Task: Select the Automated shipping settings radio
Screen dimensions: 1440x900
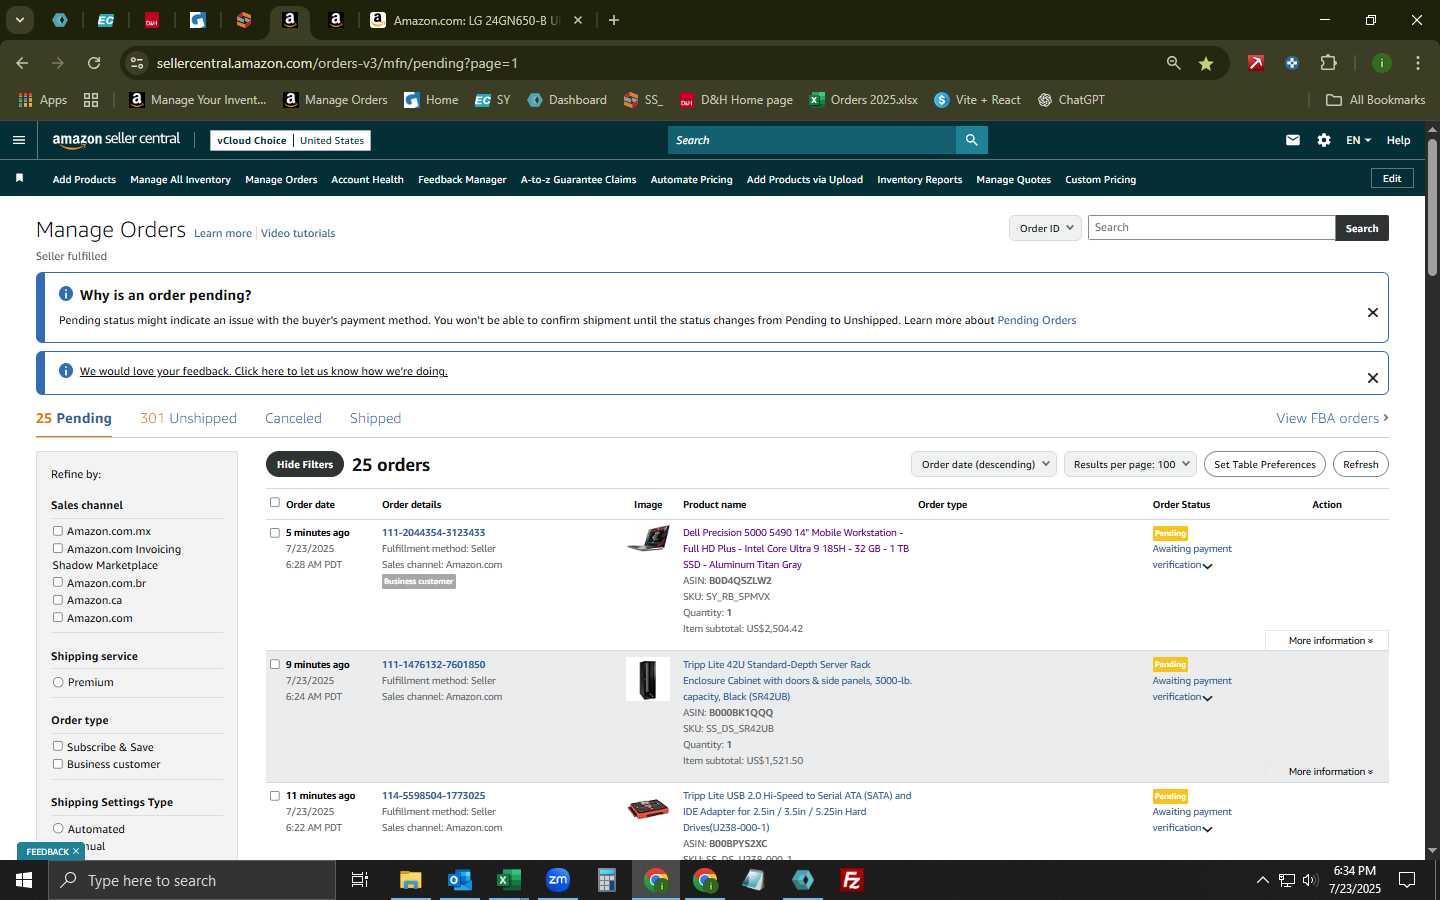Action: (x=58, y=829)
